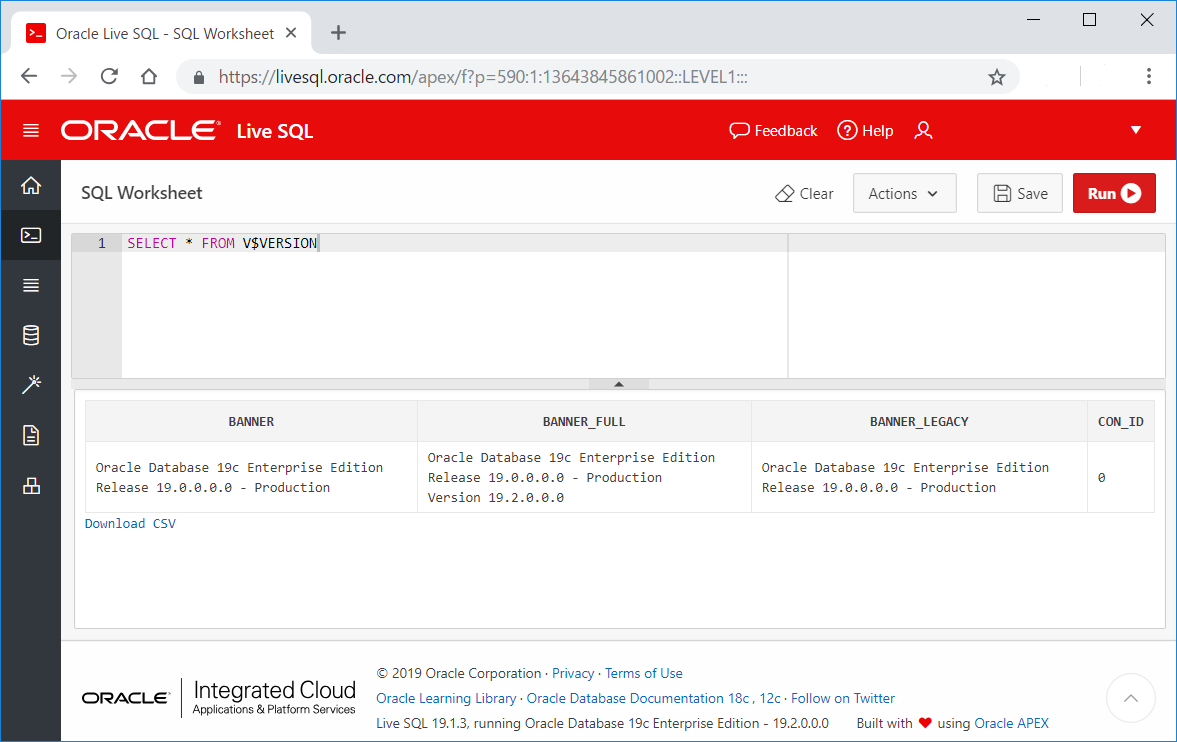
Task: Bookmark the page using the star icon
Action: pyautogui.click(x=996, y=76)
